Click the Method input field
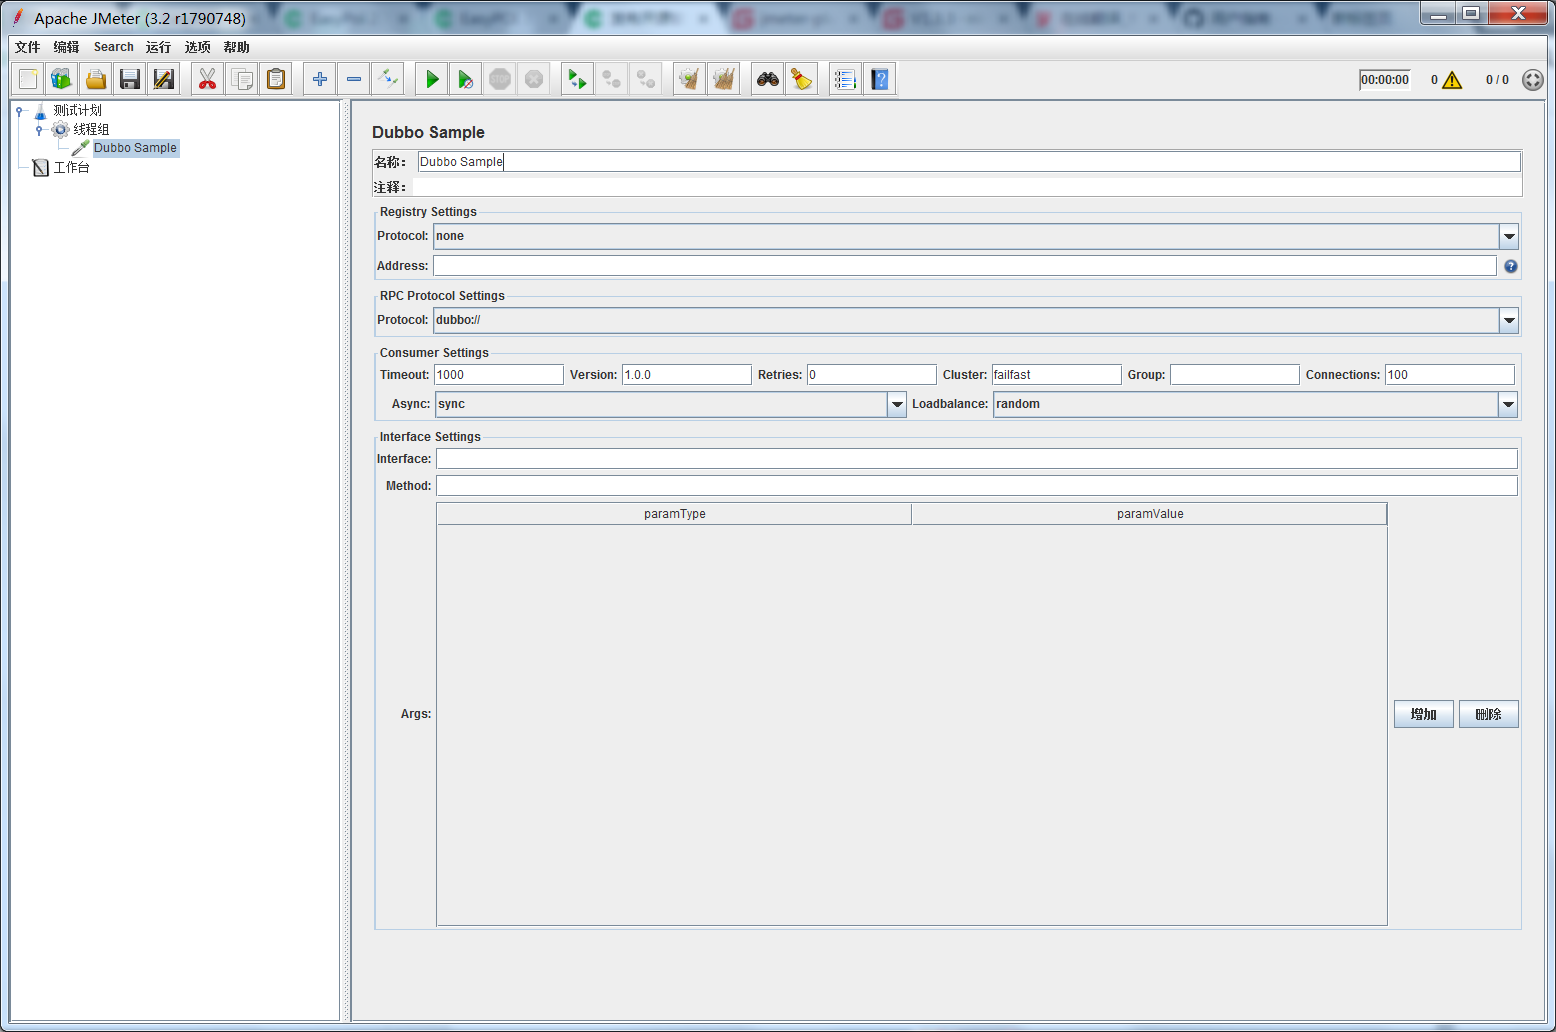The width and height of the screenshot is (1556, 1032). coord(977,486)
